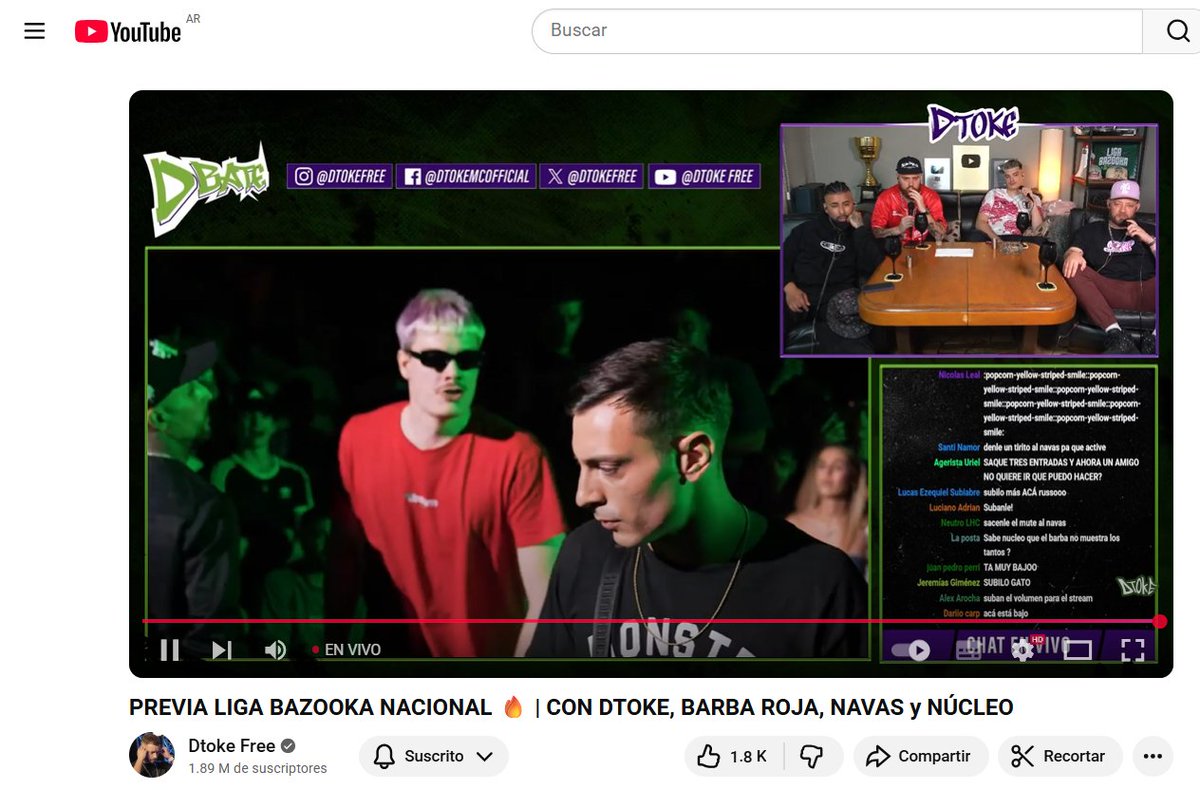Open the Dtoke Free channel name link
Viewport: 1200px width, 790px height.
click(232, 746)
